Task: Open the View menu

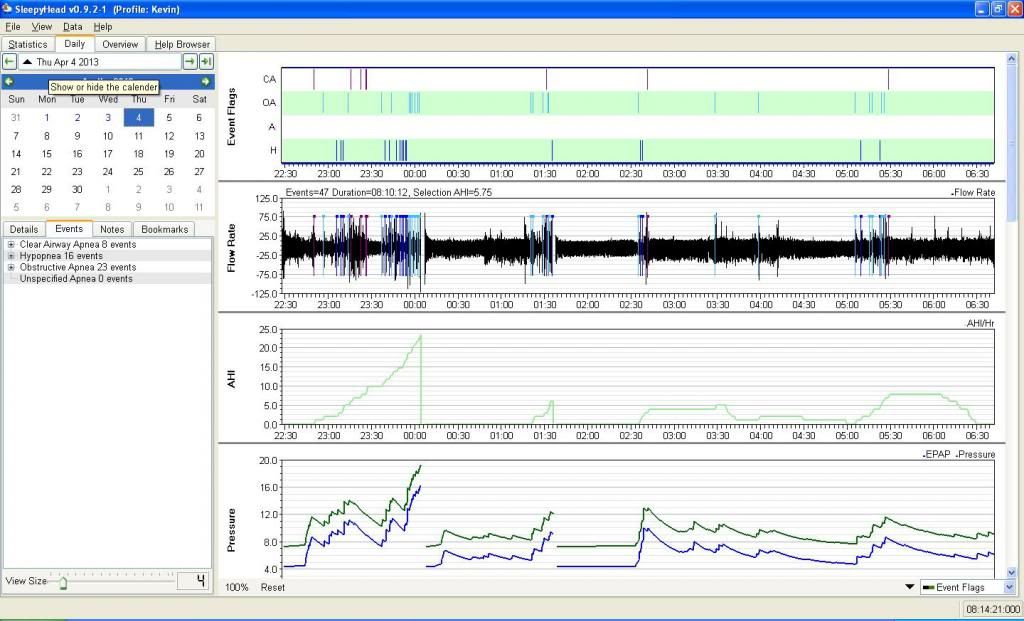Action: point(42,27)
